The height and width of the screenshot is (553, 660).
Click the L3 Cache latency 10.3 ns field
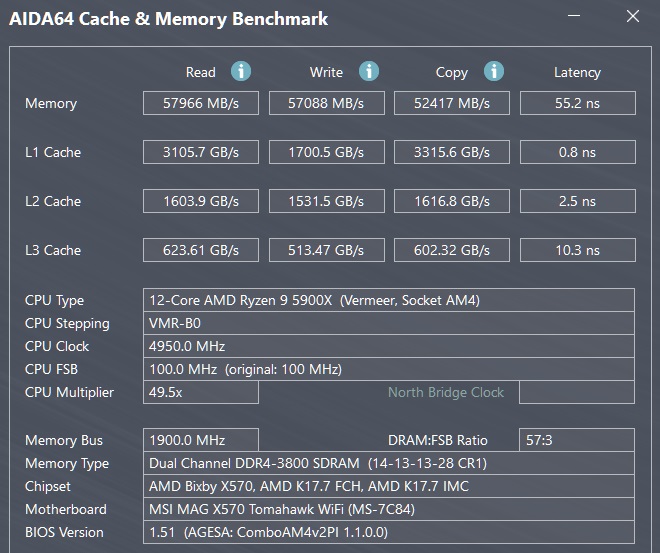[x=577, y=250]
